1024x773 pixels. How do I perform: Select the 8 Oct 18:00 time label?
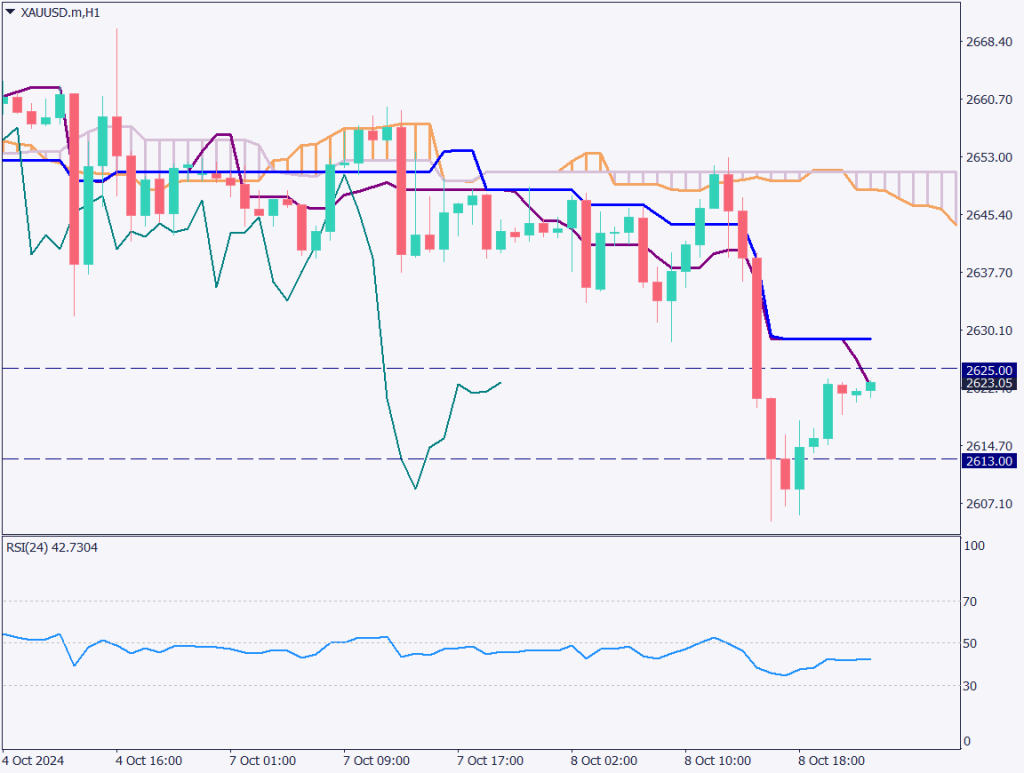(x=832, y=760)
